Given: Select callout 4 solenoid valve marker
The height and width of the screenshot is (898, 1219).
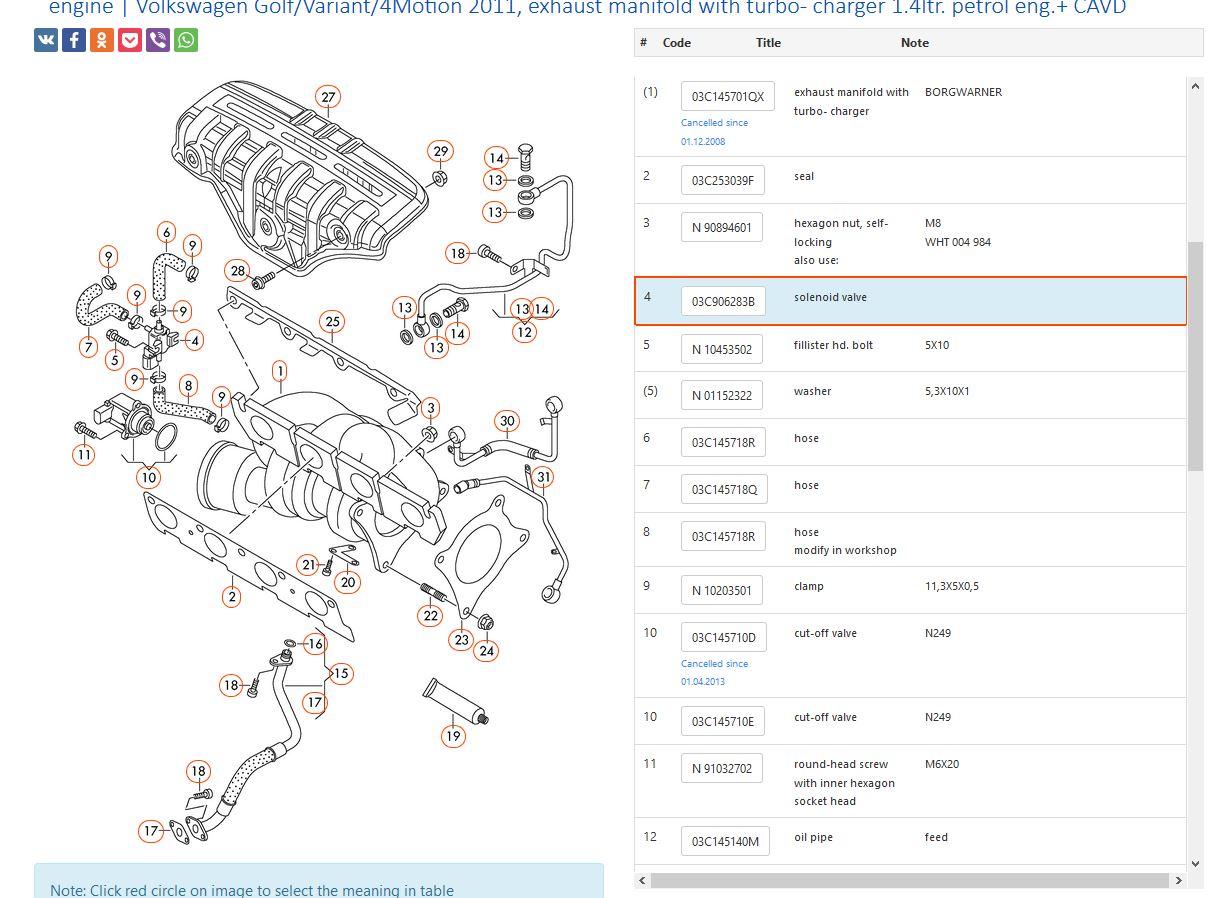Looking at the screenshot, I should [194, 340].
